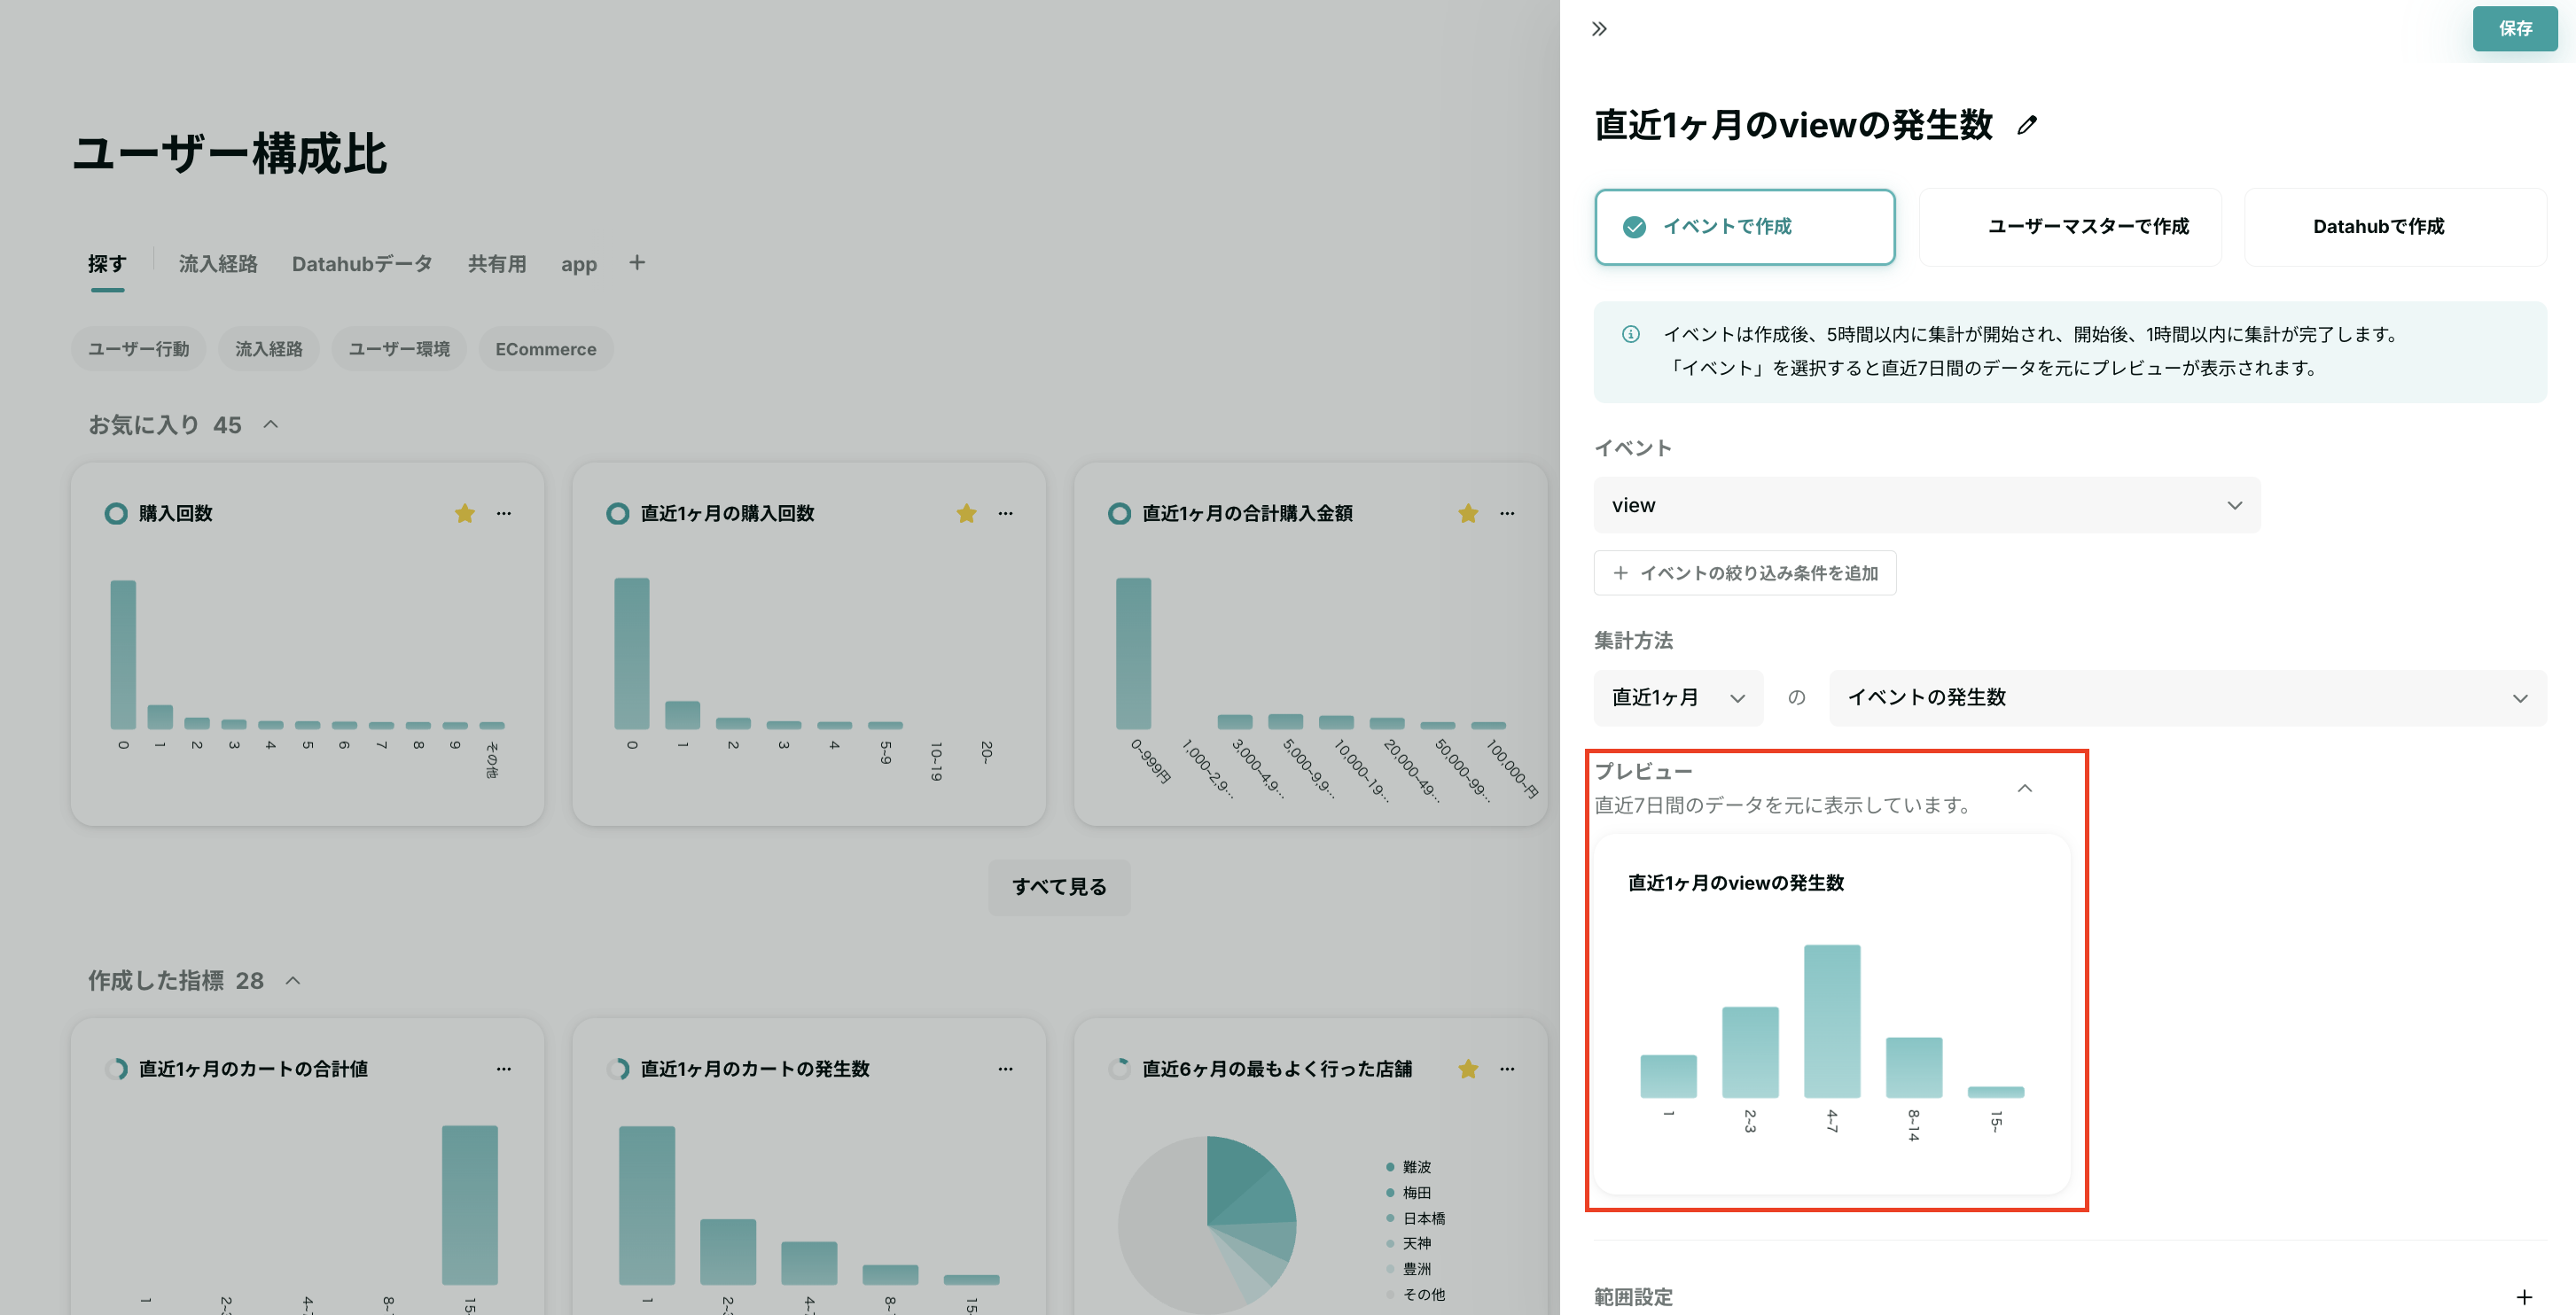Open more menu of 直近1ヶ月の合計購入金額 card

tap(1507, 513)
